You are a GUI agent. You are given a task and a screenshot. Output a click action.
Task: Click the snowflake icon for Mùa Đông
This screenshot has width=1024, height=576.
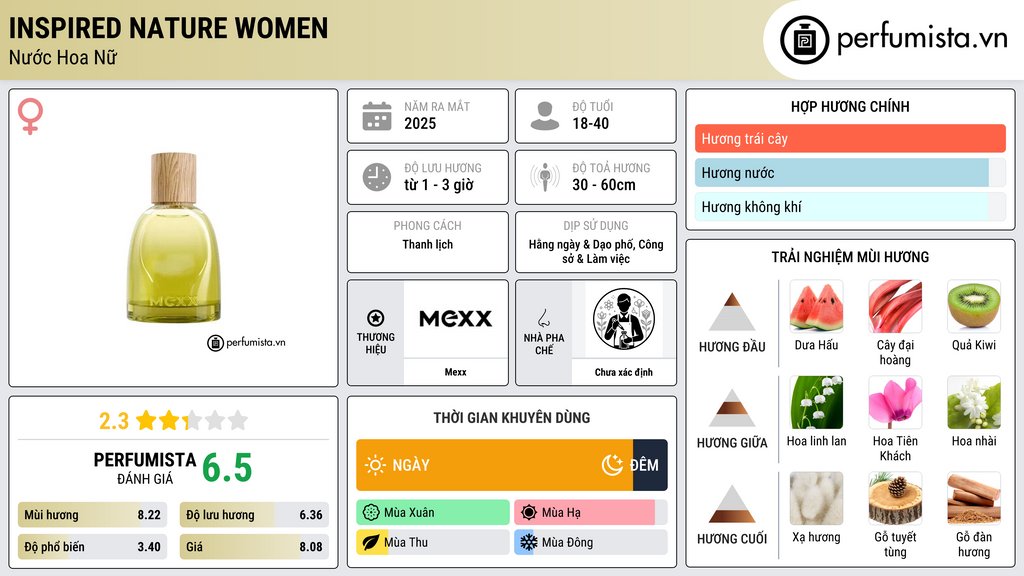coord(528,542)
